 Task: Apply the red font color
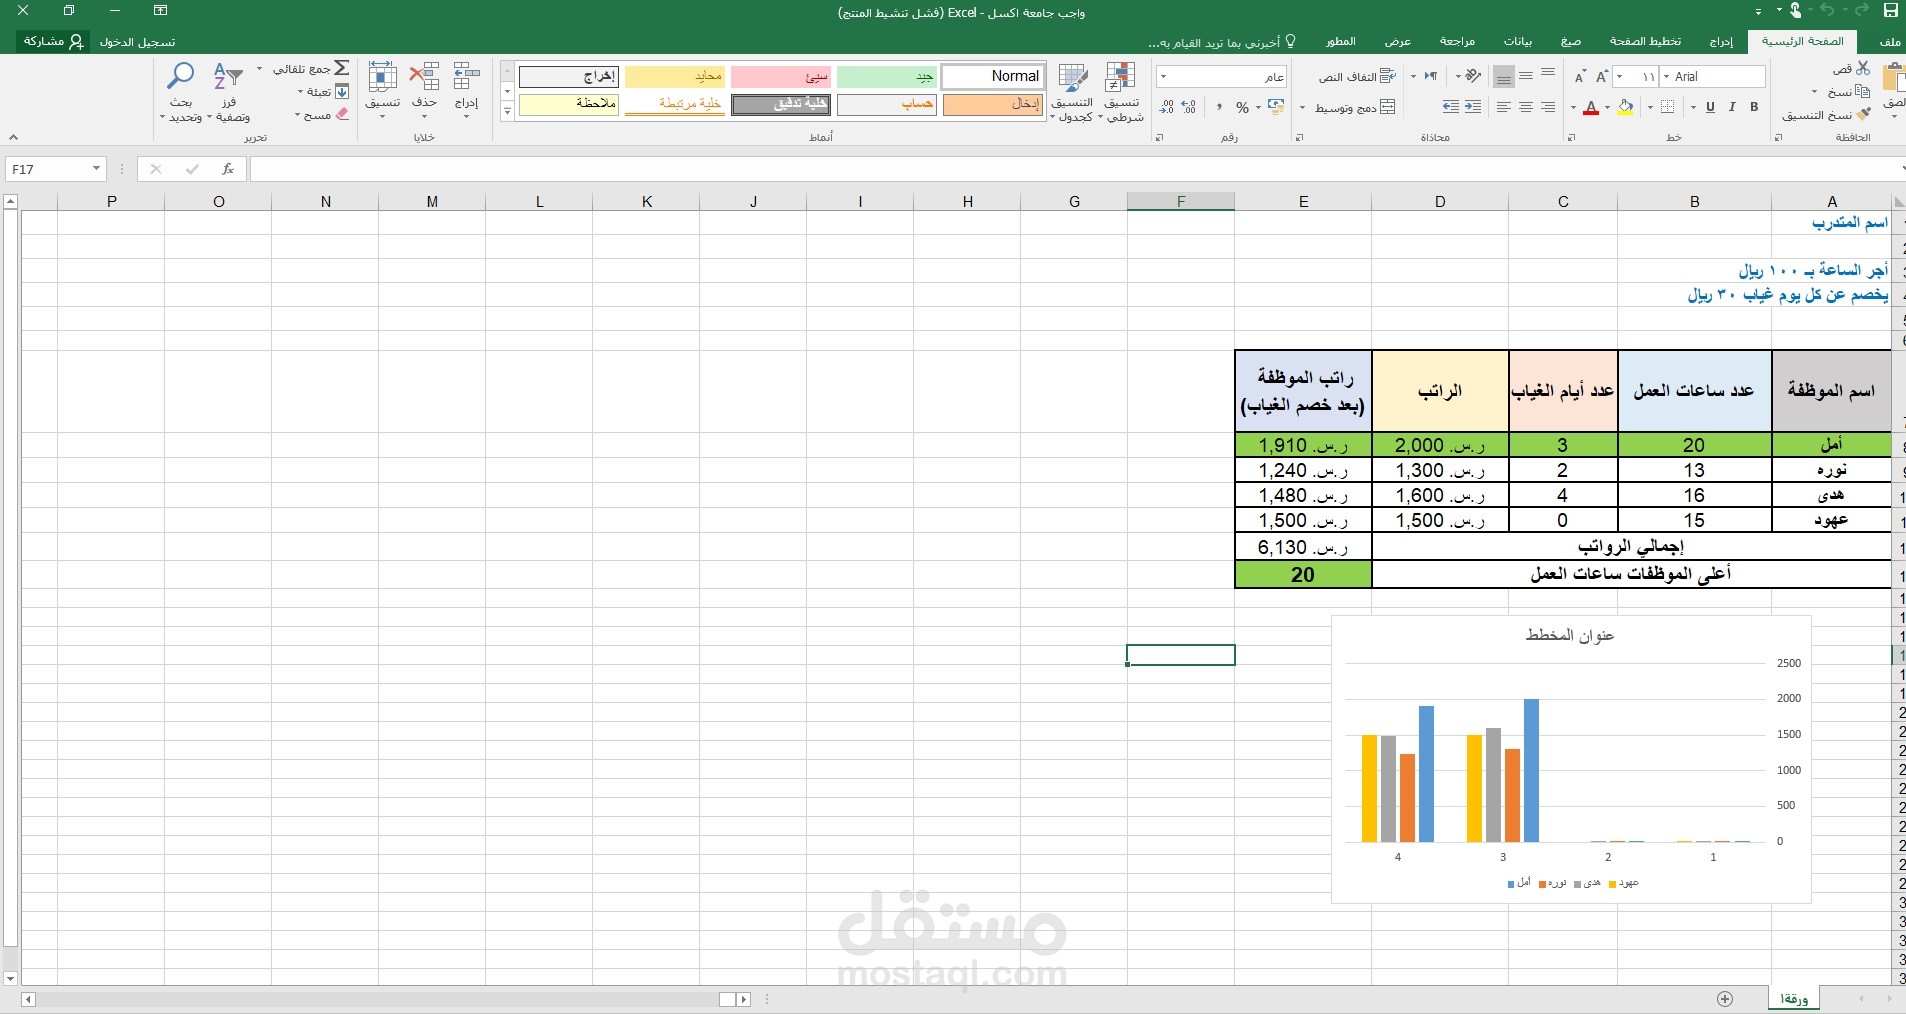coord(1591,107)
